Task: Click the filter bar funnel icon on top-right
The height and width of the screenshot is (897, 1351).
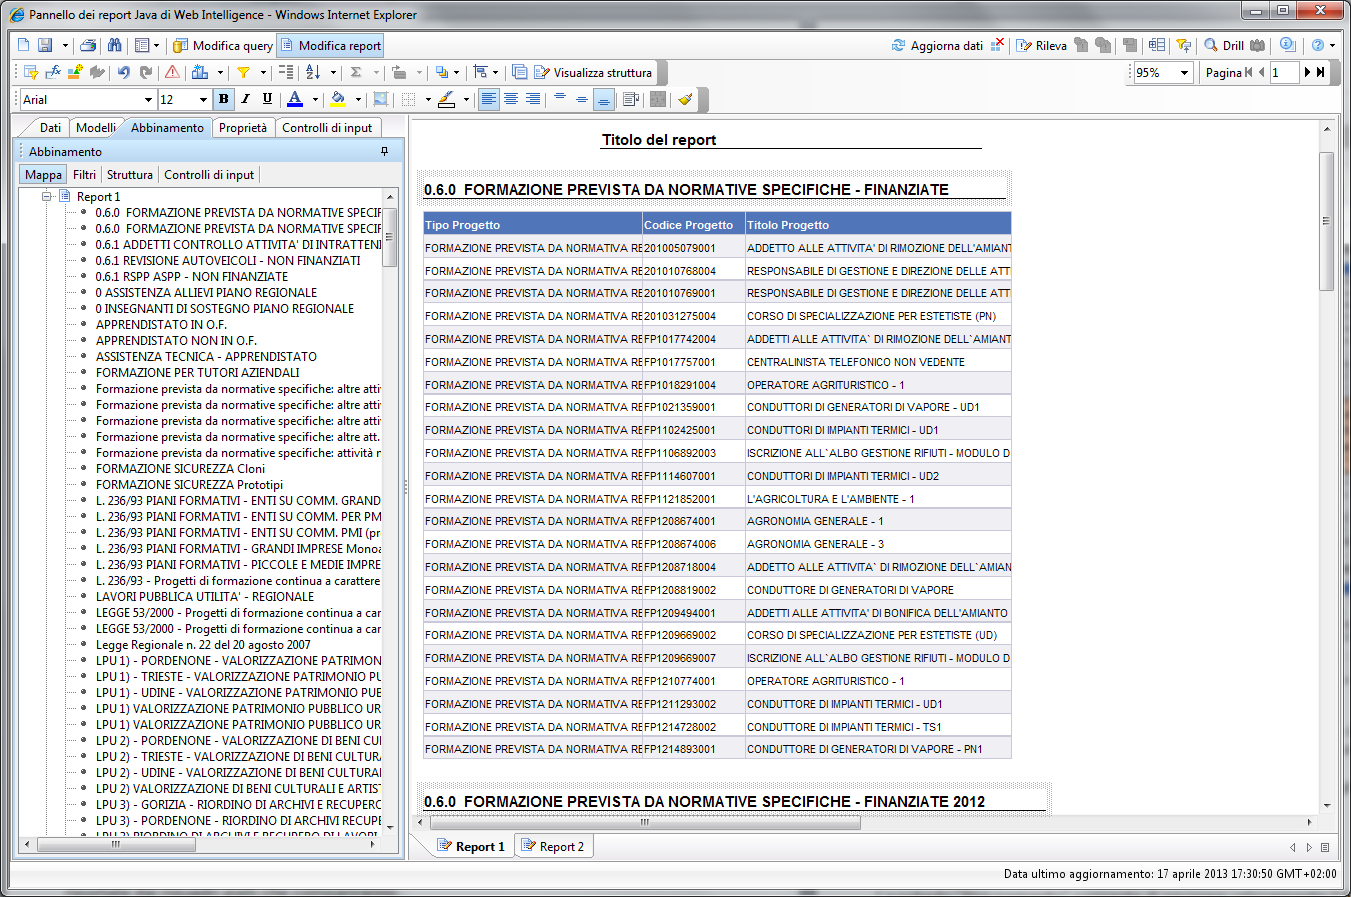Action: pyautogui.click(x=1184, y=46)
